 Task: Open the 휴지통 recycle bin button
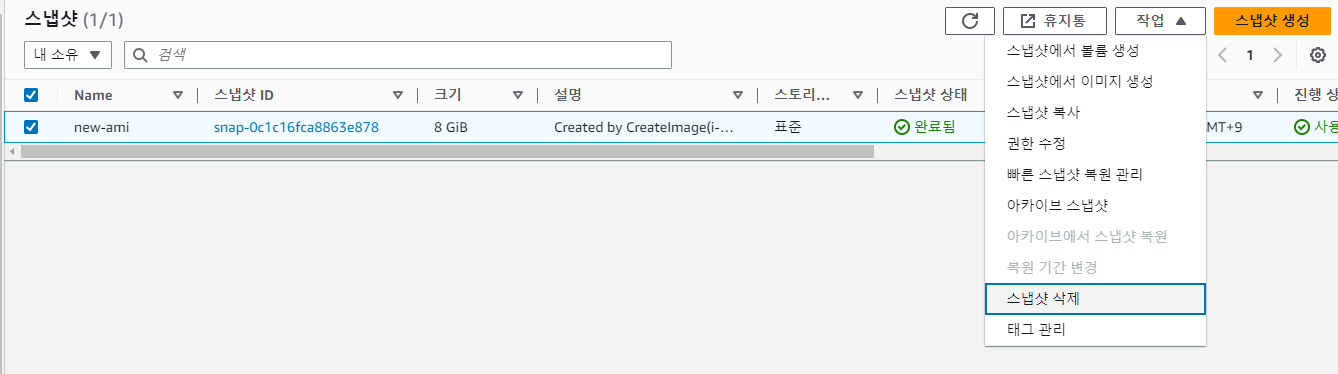click(x=1055, y=21)
